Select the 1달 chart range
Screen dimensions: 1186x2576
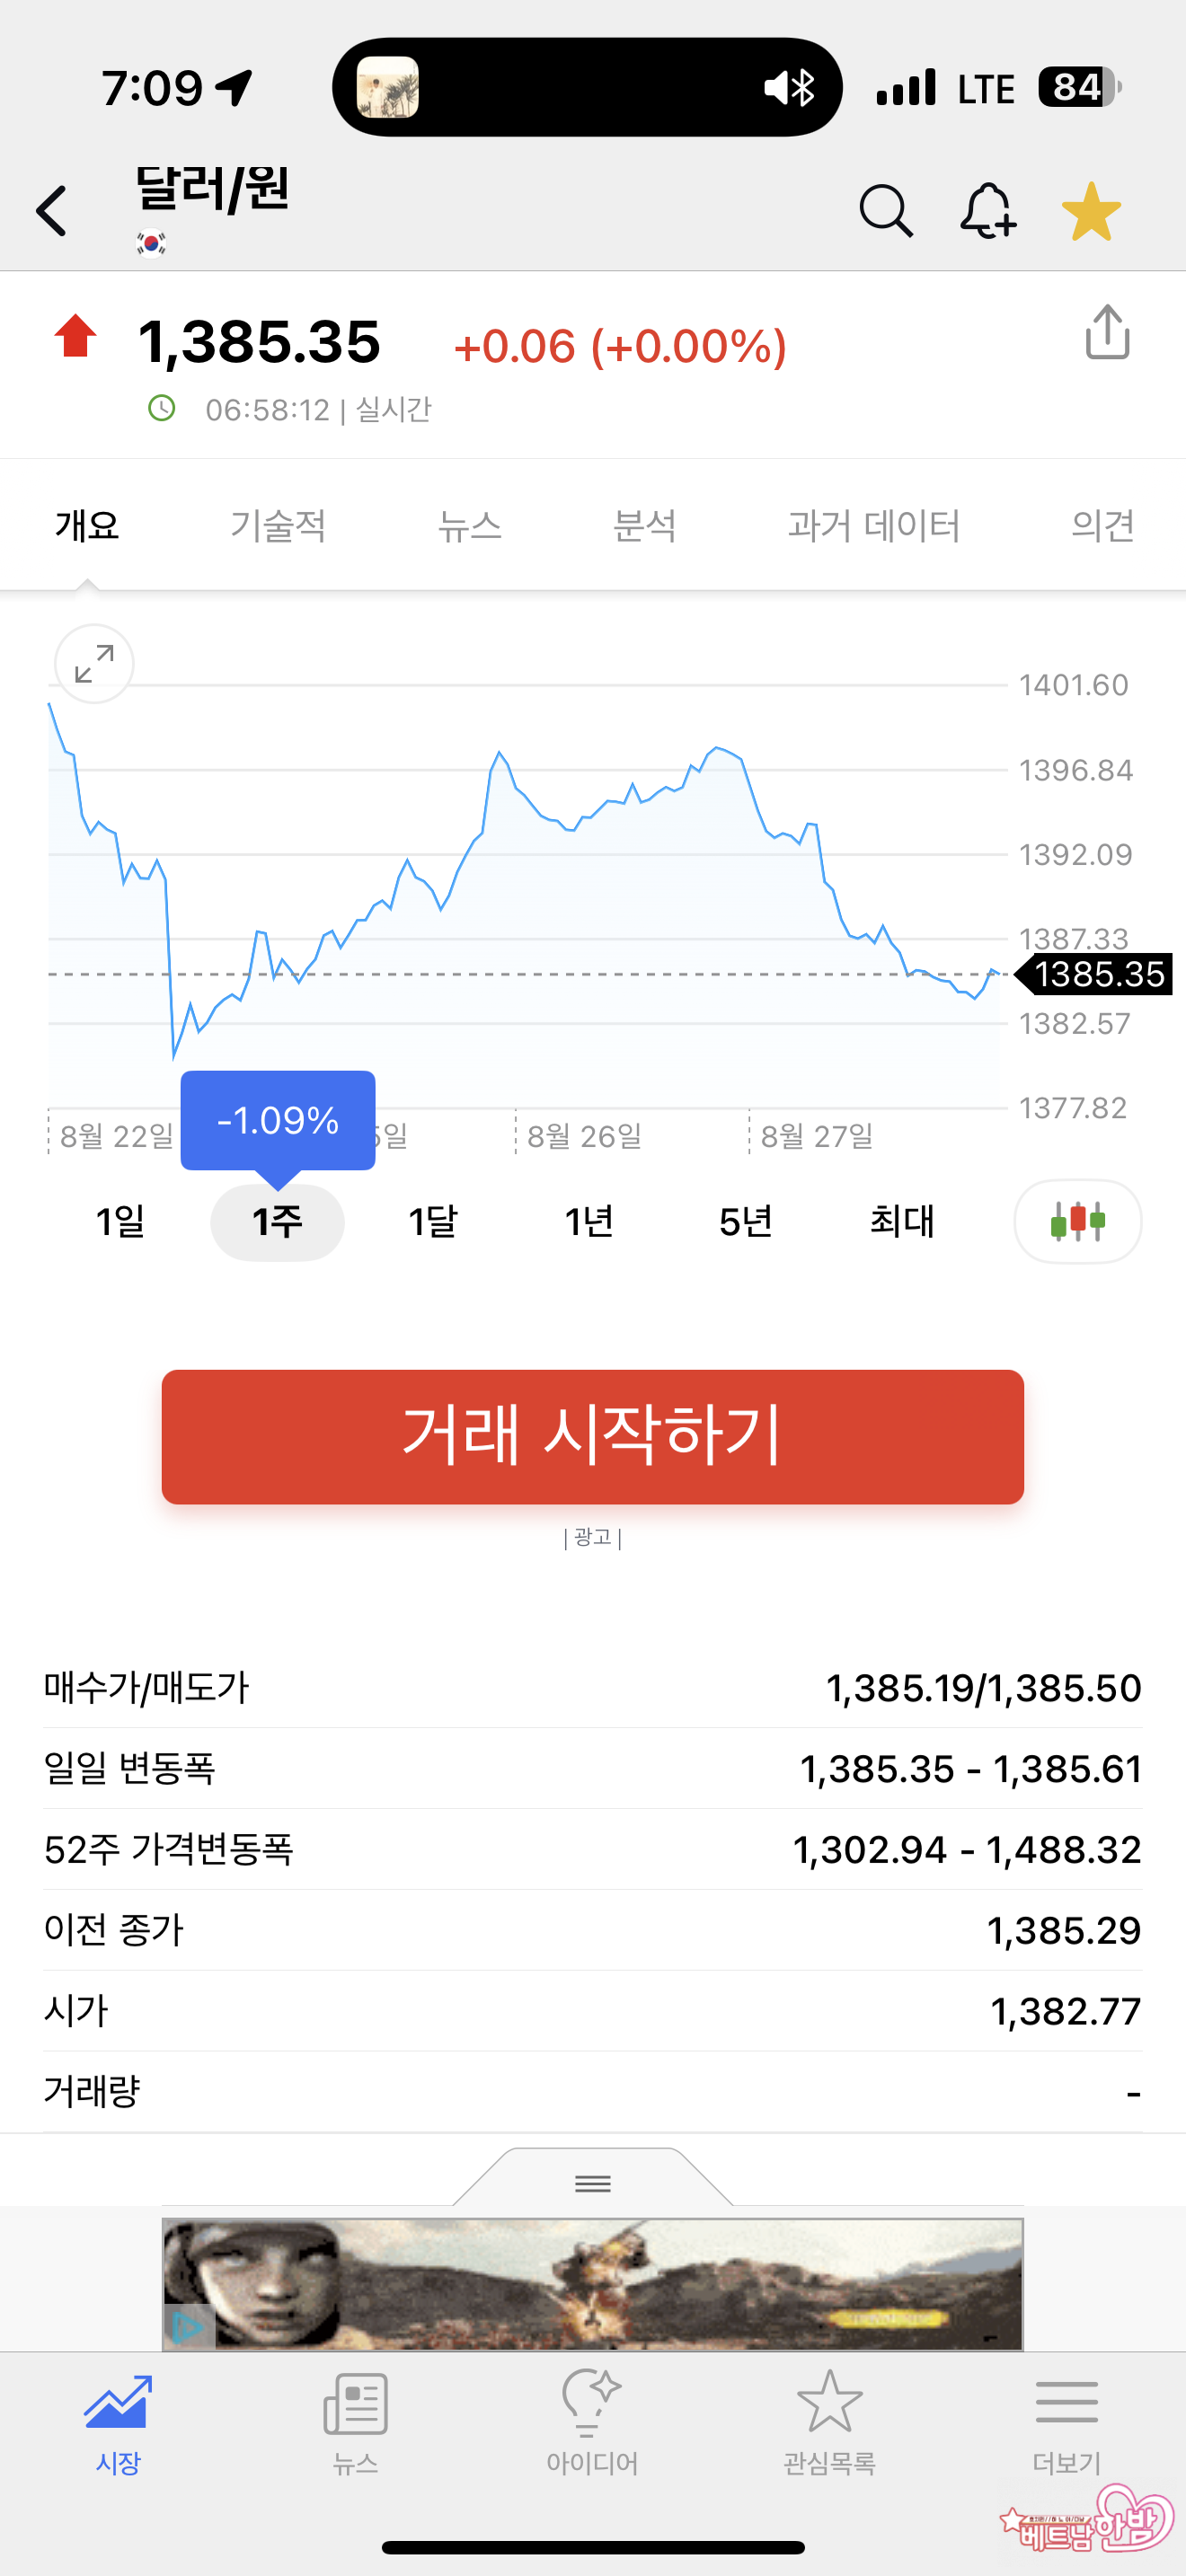click(x=433, y=1221)
